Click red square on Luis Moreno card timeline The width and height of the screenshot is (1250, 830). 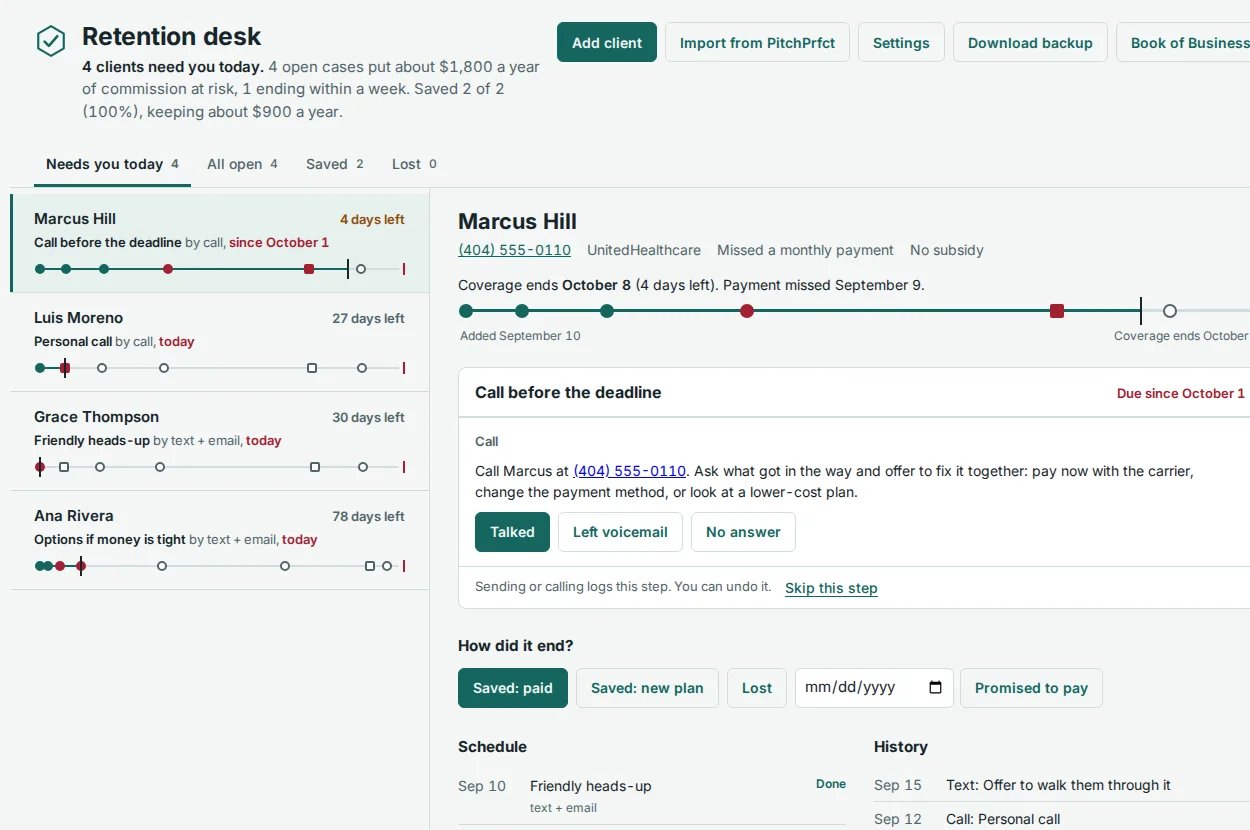[65, 368]
